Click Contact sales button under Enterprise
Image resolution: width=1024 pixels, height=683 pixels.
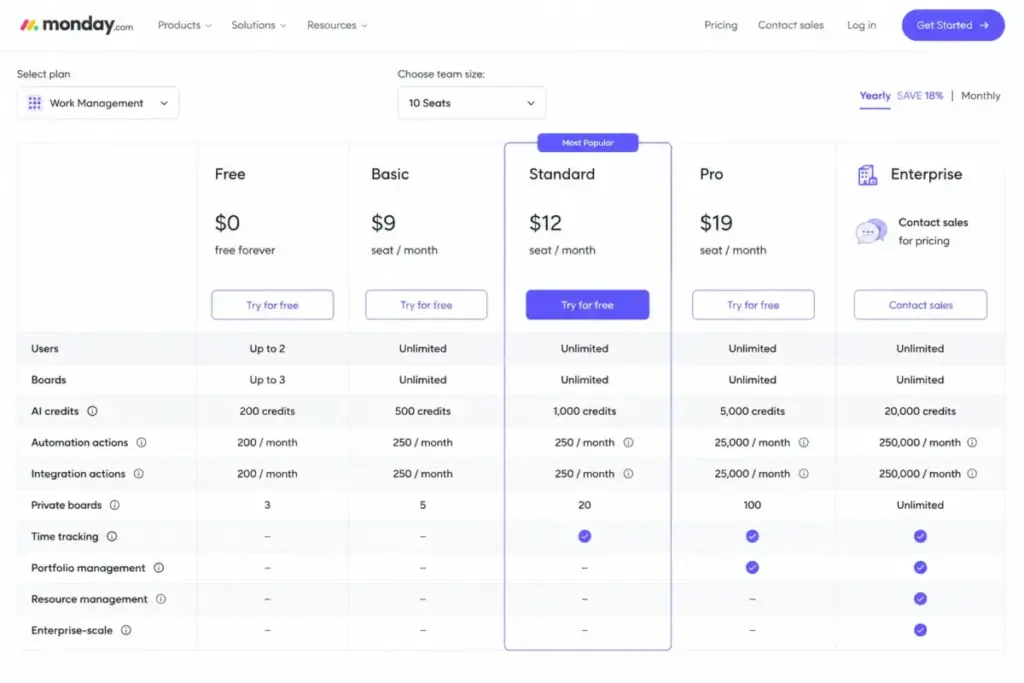click(920, 305)
